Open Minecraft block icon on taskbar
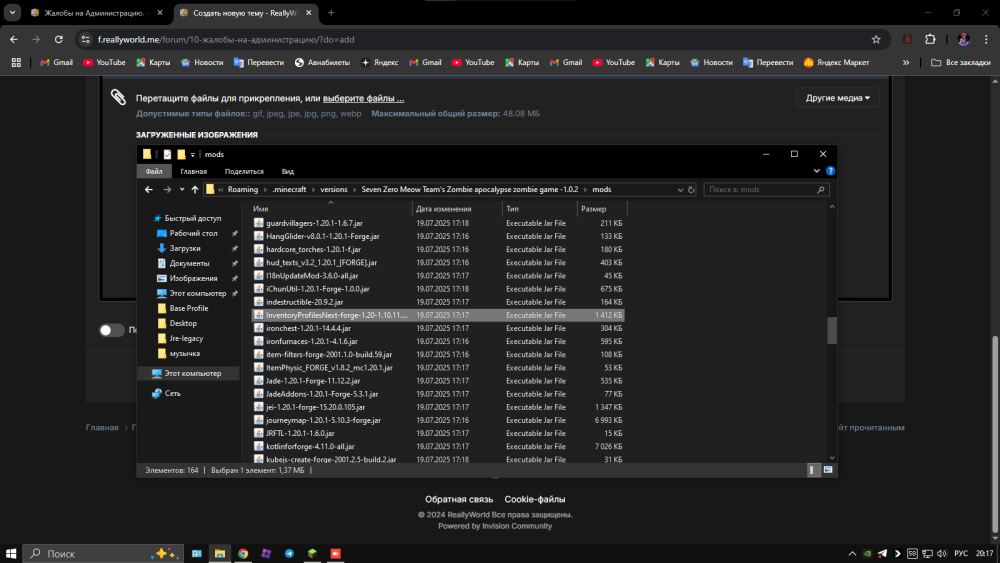The image size is (1000, 563). coord(312,553)
